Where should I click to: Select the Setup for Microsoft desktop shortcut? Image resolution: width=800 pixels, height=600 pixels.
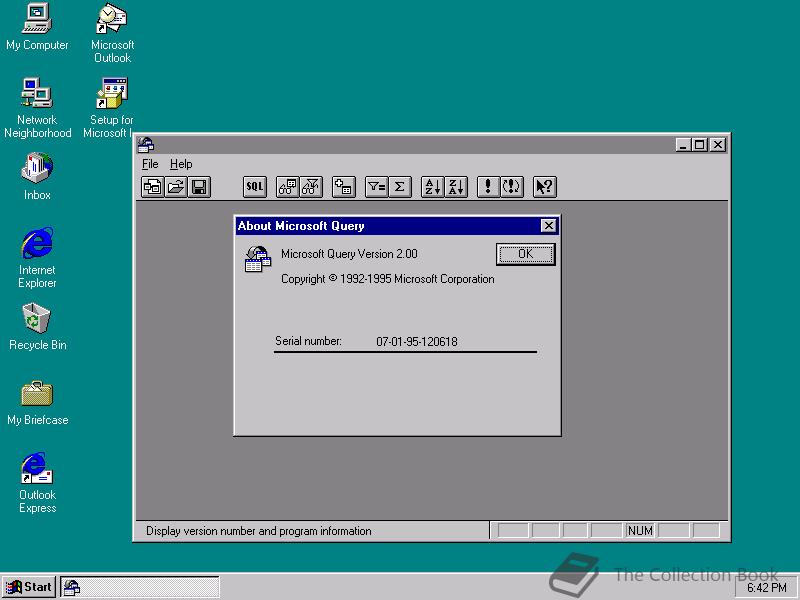click(x=108, y=108)
